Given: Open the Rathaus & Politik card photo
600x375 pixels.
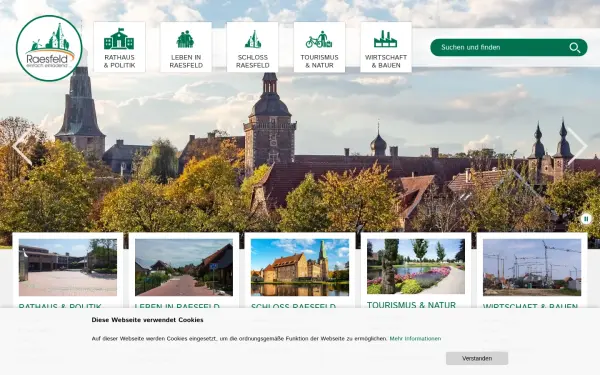Looking at the screenshot, I should (68, 267).
